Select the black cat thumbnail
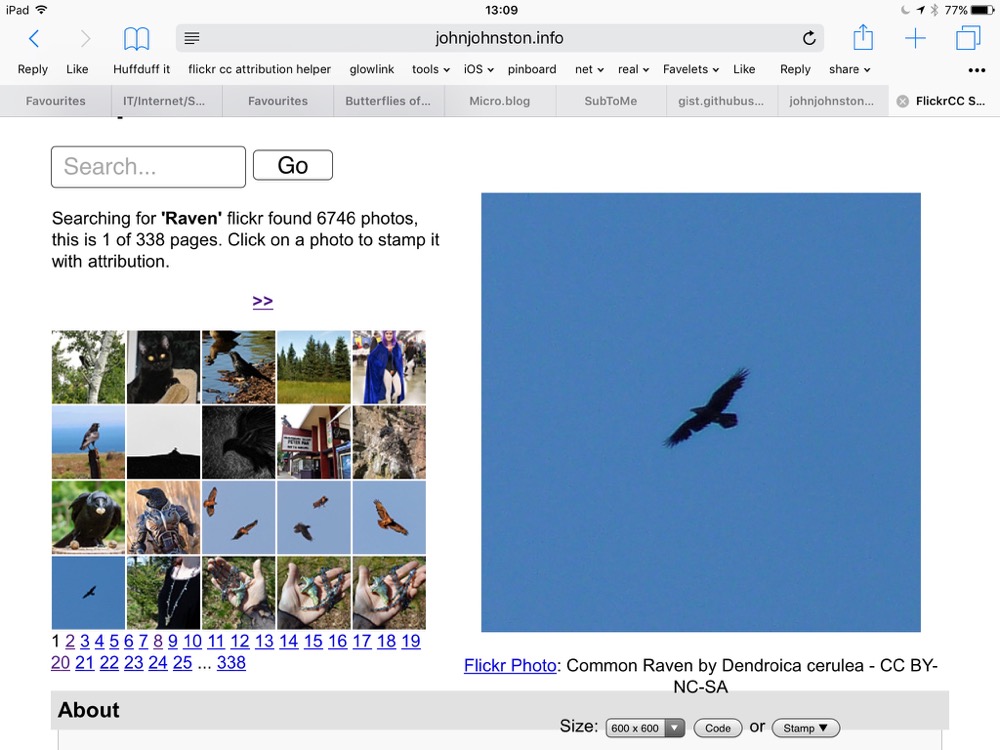The image size is (1000, 750). [163, 367]
